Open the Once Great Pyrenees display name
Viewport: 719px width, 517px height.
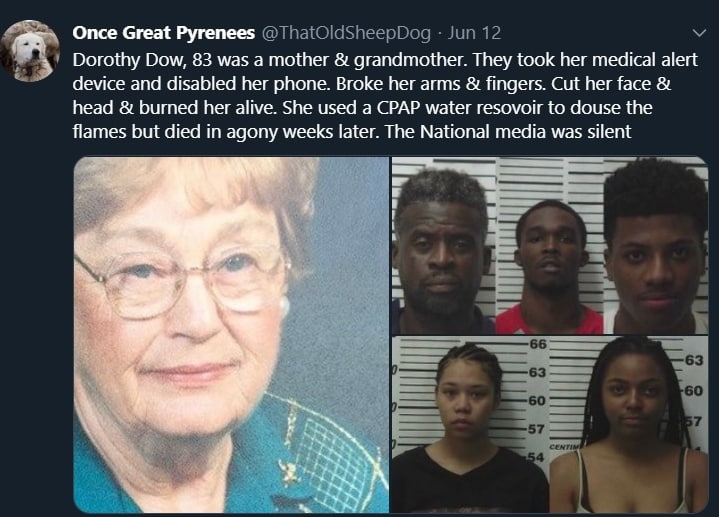(163, 33)
